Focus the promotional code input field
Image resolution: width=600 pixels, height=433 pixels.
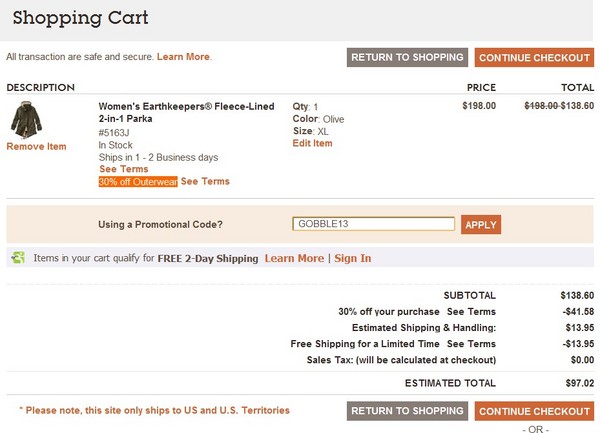click(x=373, y=224)
